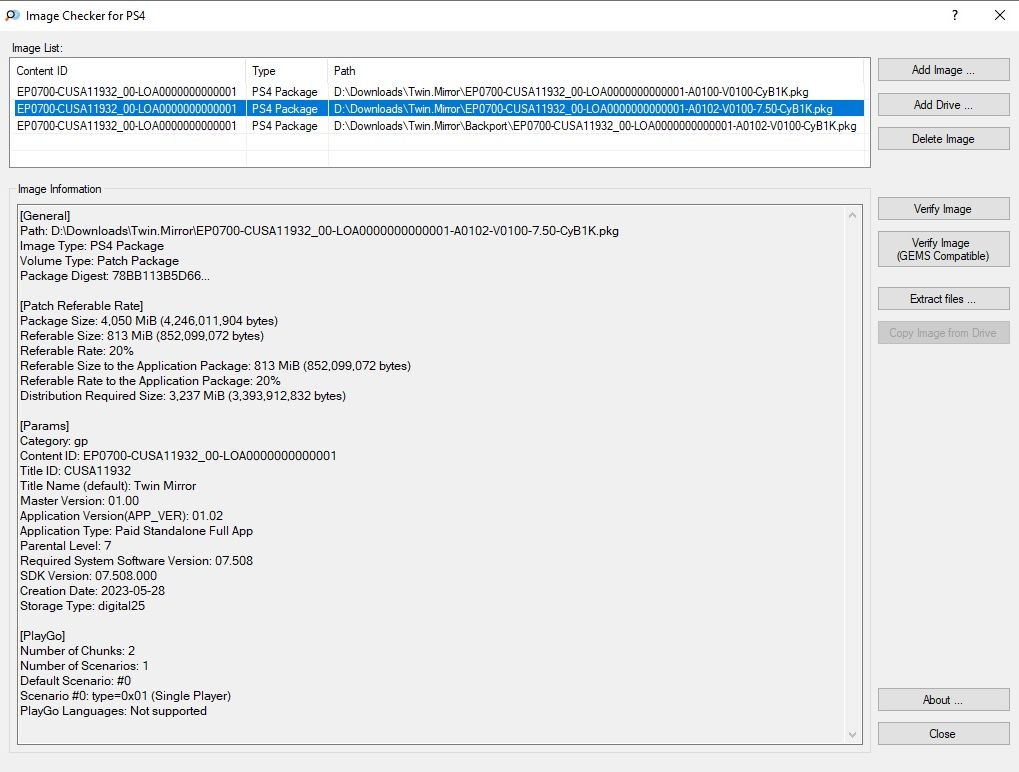Click the Required System Software Version line

point(136,560)
